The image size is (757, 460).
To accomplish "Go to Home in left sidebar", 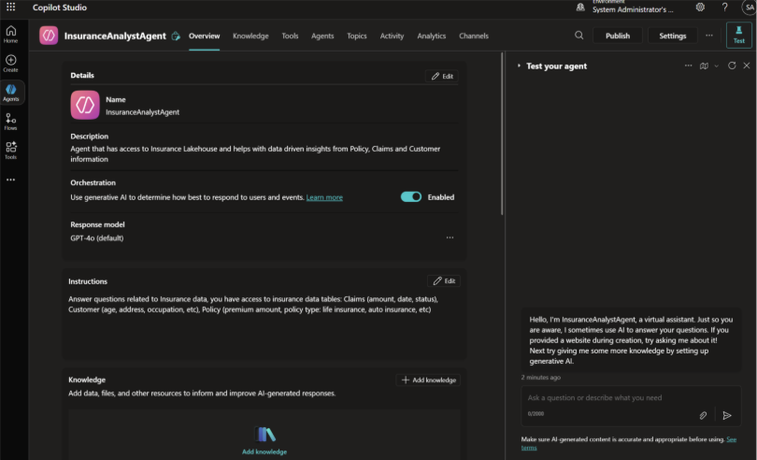I will [x=11, y=34].
